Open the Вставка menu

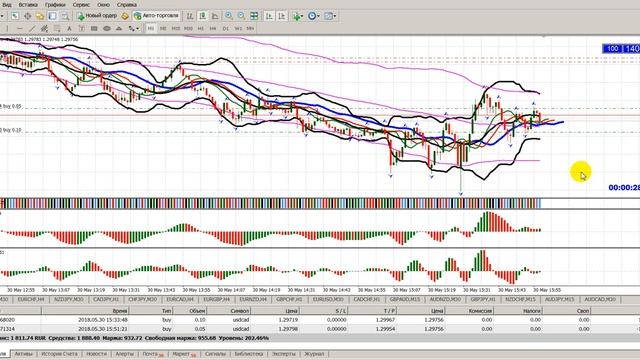point(28,5)
